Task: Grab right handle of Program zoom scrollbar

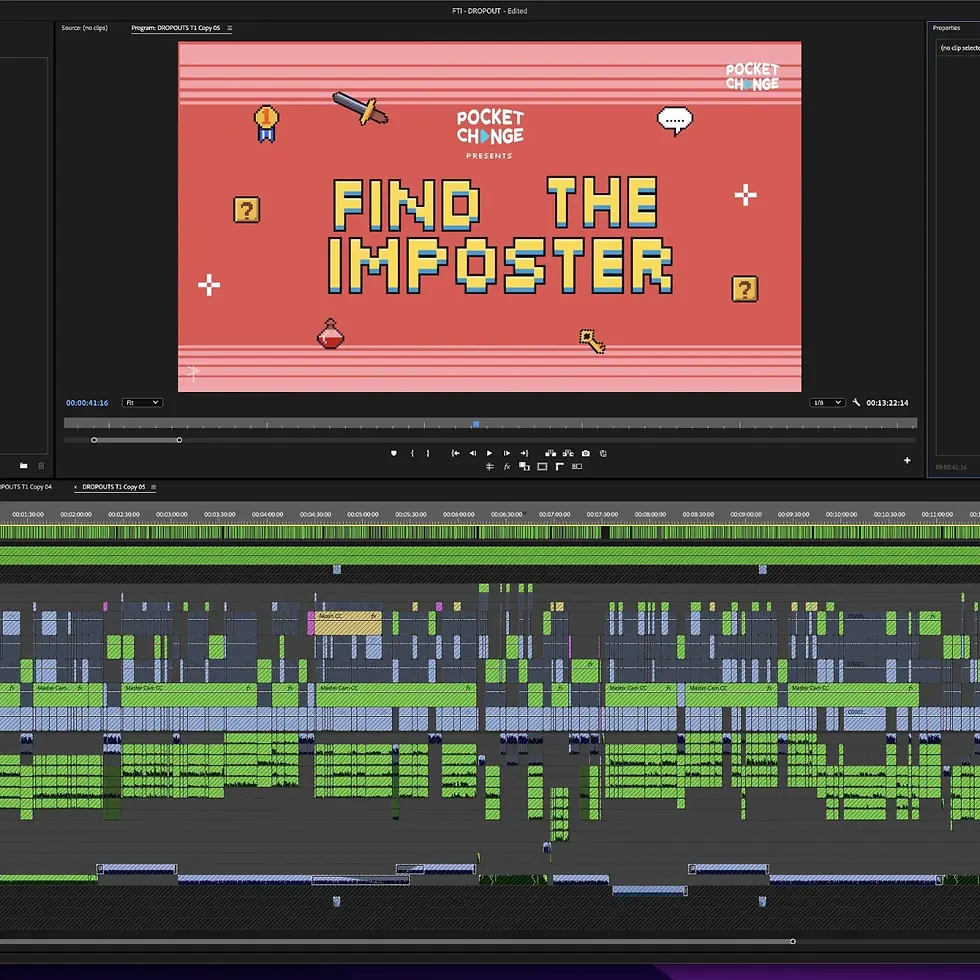Action: click(x=179, y=440)
